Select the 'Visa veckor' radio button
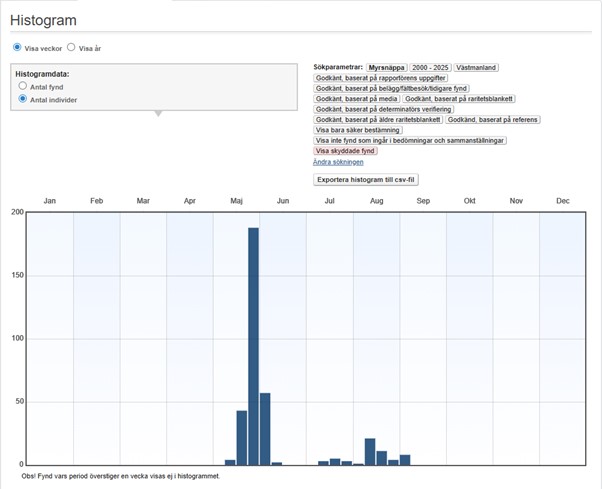The height and width of the screenshot is (489, 602). pyautogui.click(x=17, y=47)
